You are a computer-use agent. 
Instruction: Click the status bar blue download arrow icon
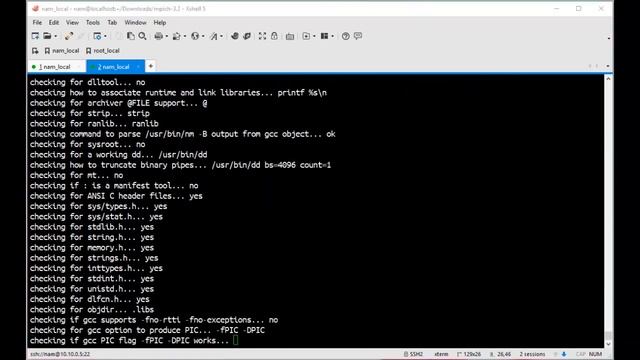tap(564, 354)
